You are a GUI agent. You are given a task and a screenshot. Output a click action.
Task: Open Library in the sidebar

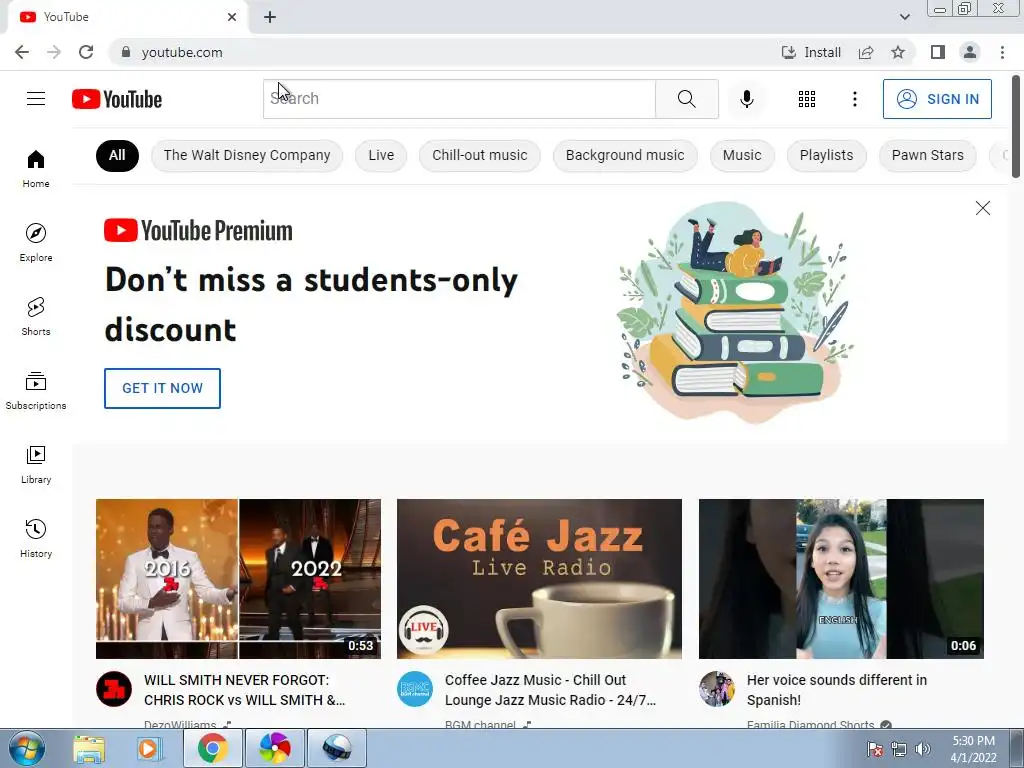36,464
